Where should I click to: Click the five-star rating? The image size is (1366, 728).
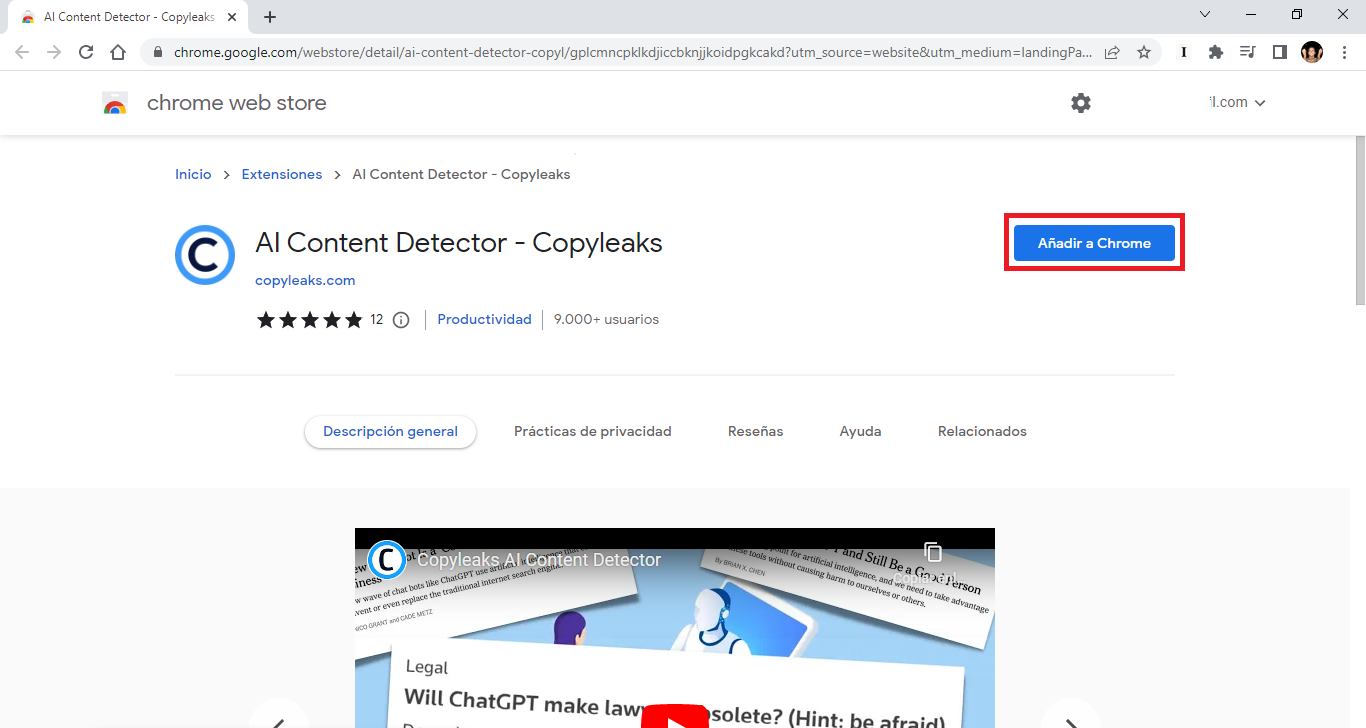pyautogui.click(x=309, y=320)
